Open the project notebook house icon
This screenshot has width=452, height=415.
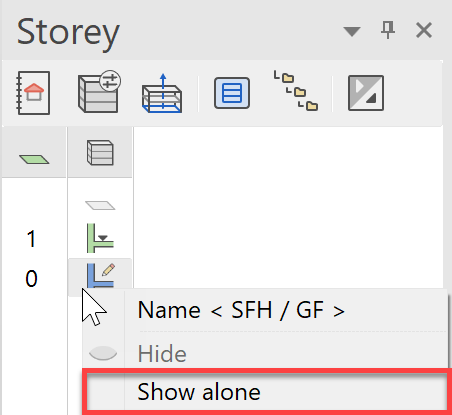(x=33, y=93)
